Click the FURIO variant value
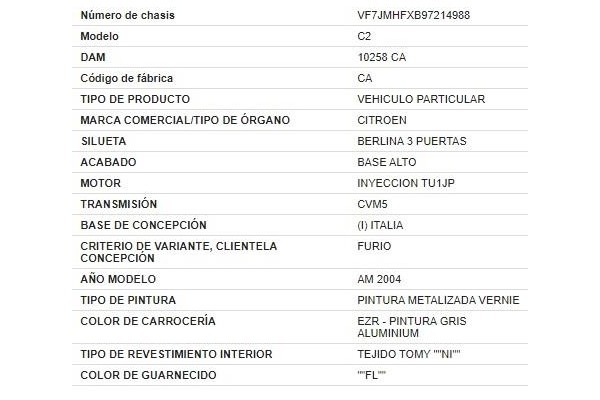 (x=374, y=246)
